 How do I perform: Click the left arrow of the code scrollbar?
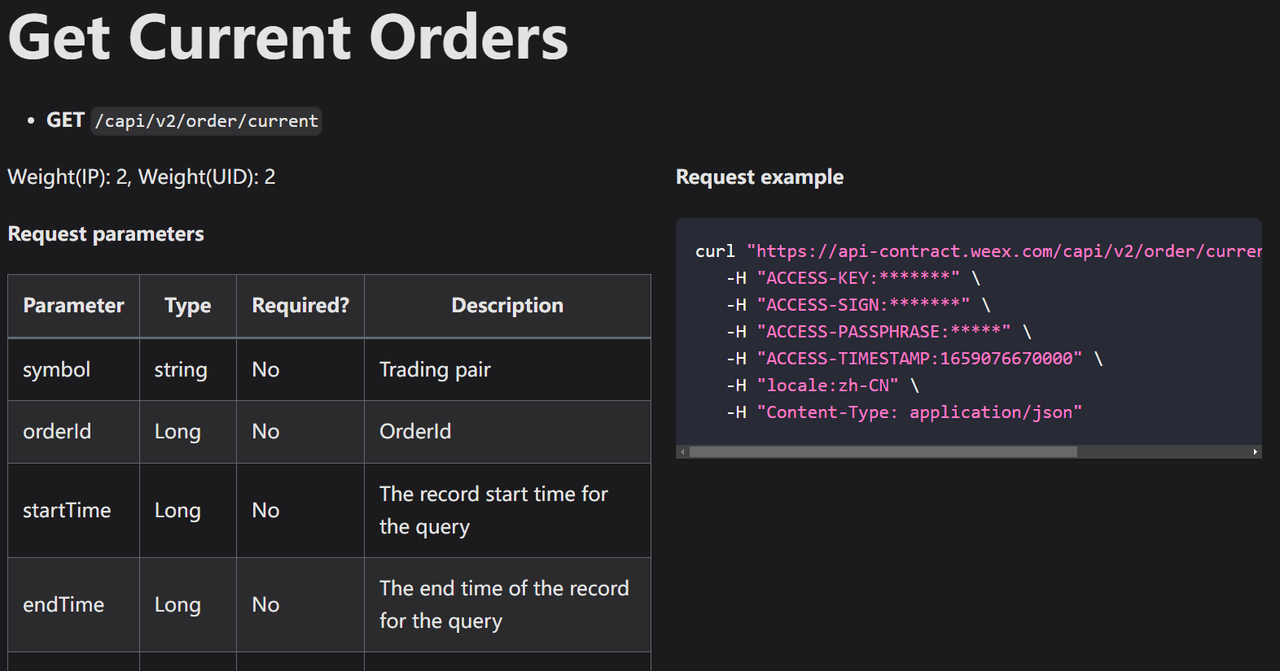682,451
